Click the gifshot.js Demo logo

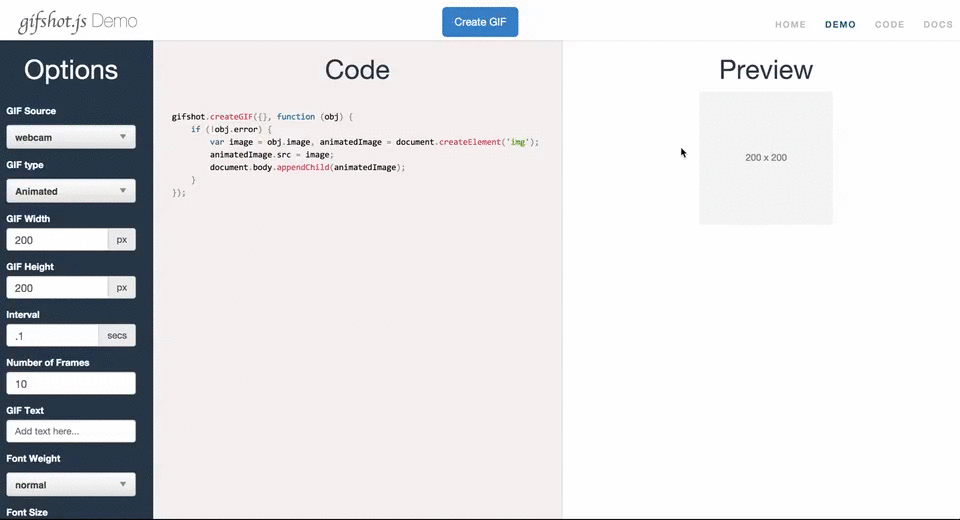(78, 22)
